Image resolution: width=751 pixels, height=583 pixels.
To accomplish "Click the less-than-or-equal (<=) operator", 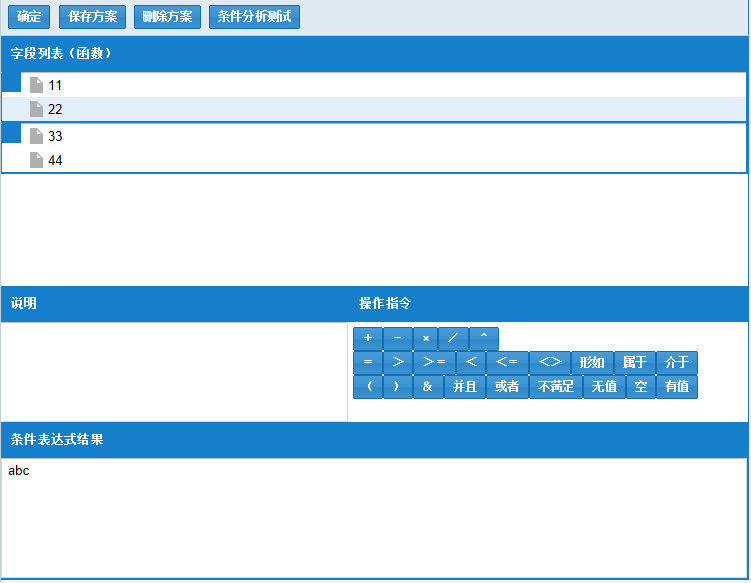I will [507, 363].
